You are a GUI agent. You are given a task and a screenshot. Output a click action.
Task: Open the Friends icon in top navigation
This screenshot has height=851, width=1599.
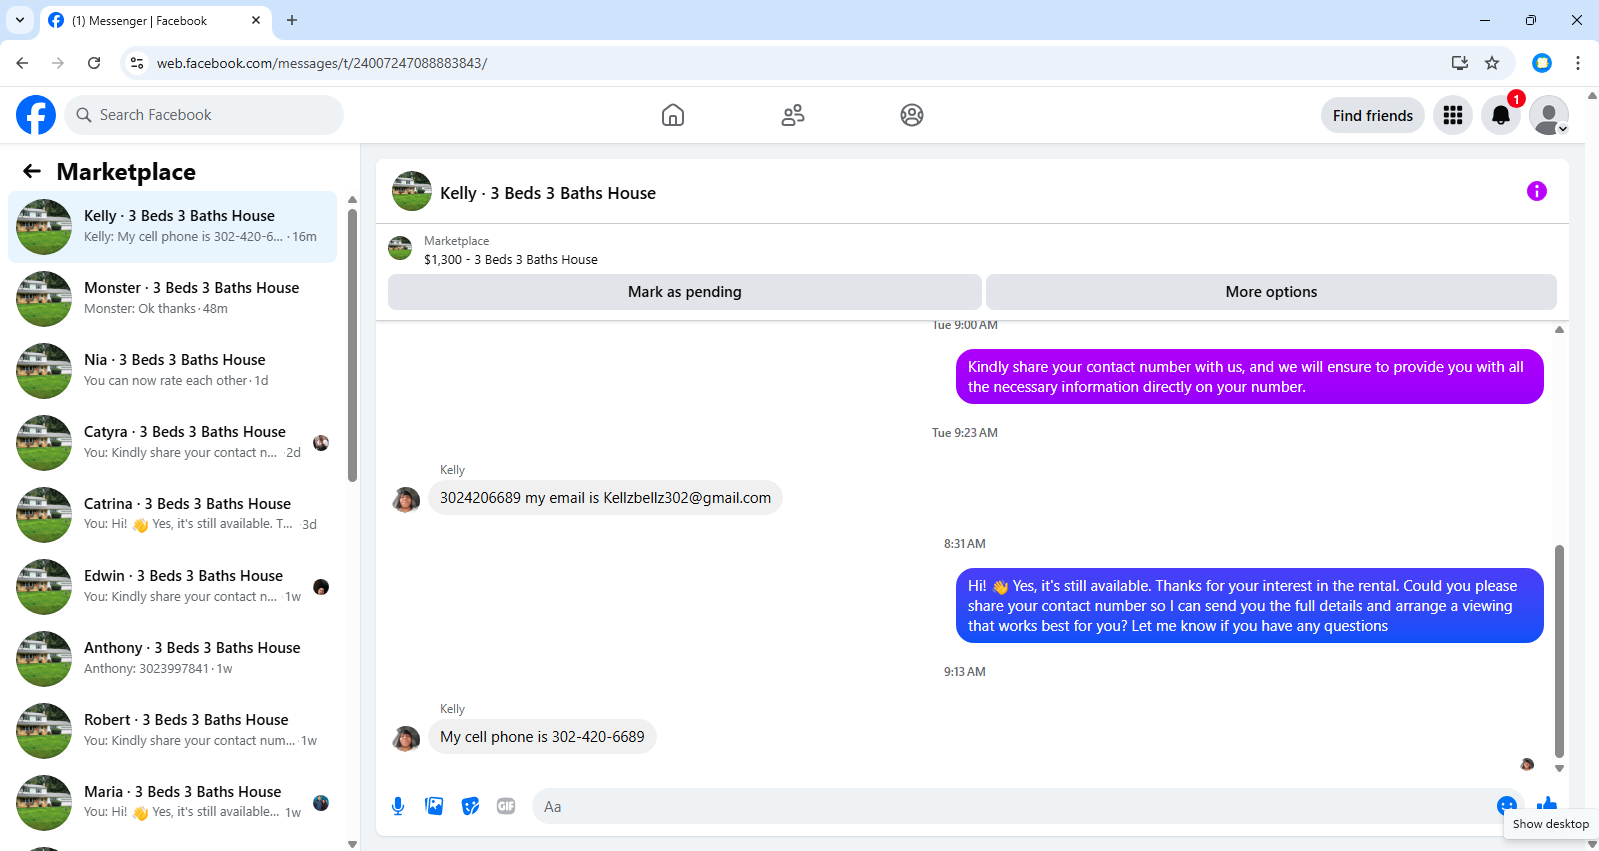pyautogui.click(x=793, y=115)
